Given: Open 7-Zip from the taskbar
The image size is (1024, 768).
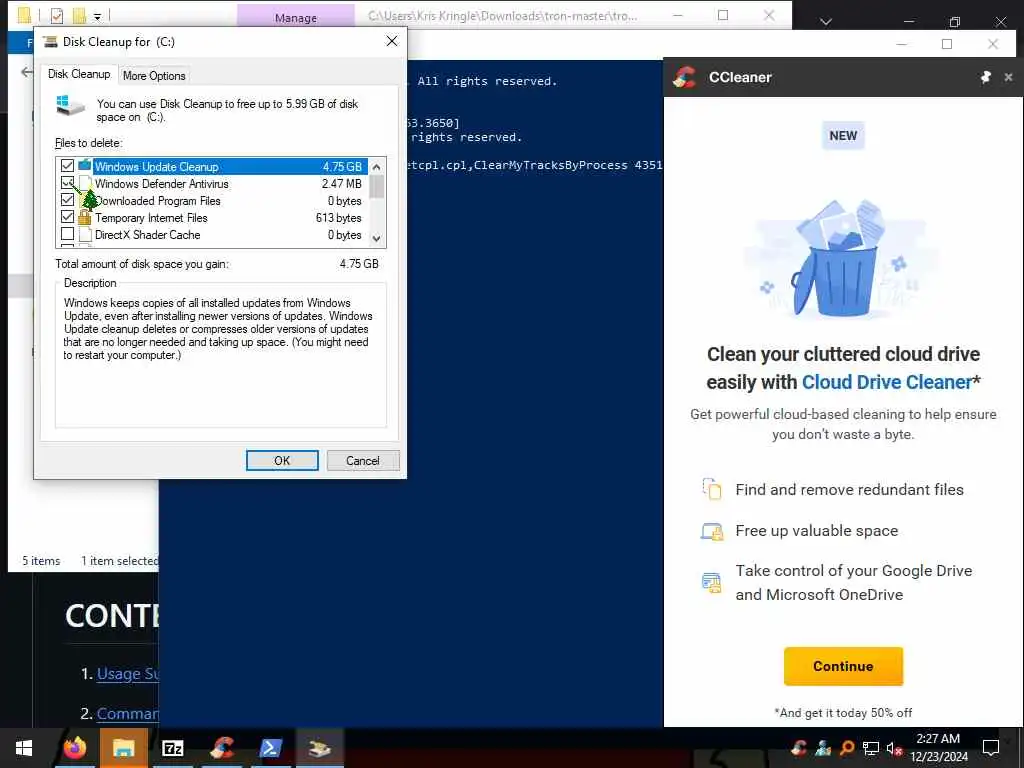Looking at the screenshot, I should point(172,748).
